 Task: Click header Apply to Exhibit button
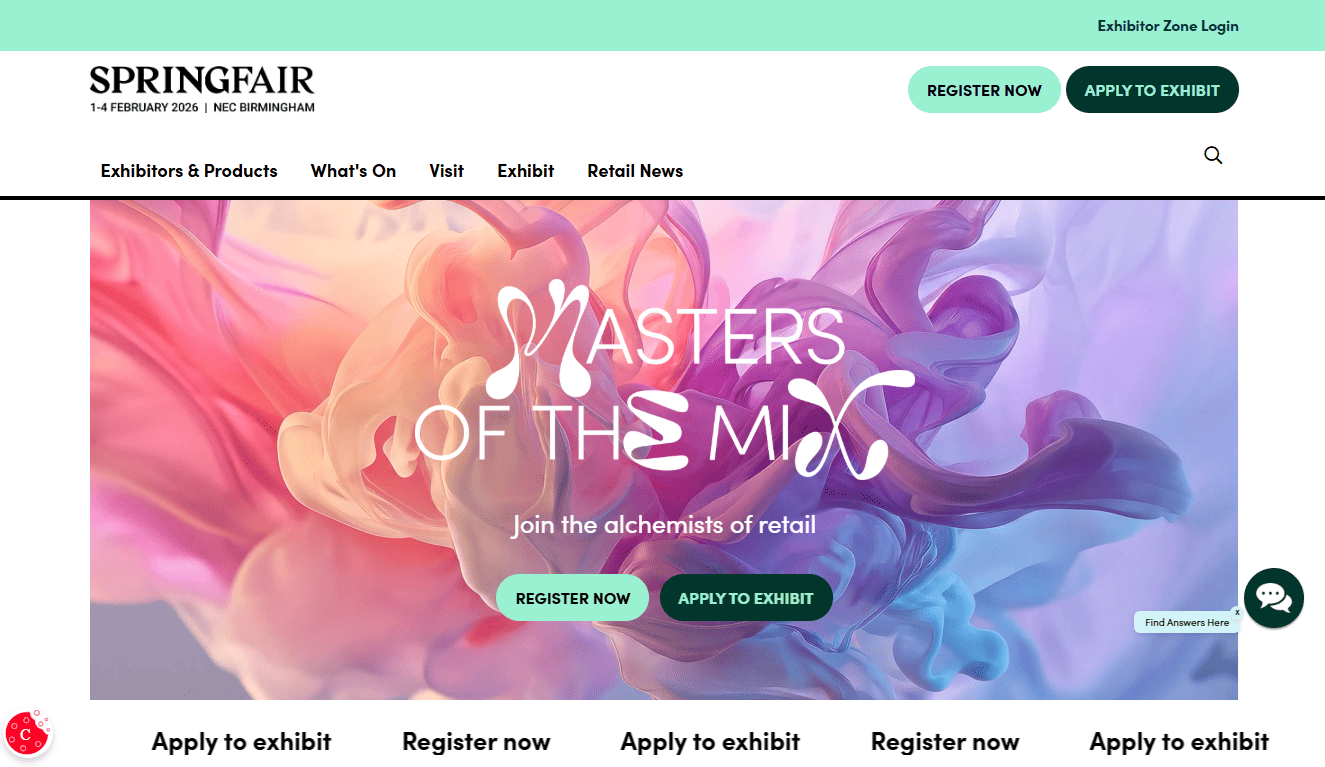coord(1152,90)
